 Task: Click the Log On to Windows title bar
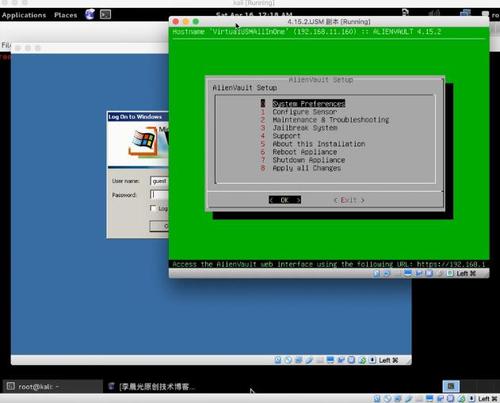coord(138,117)
